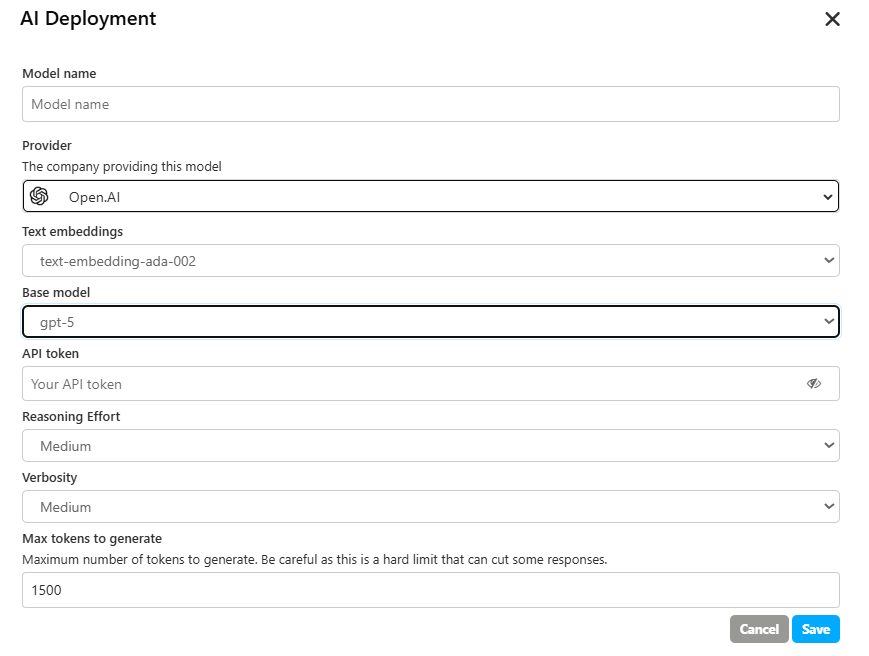Click the Model name label

pos(59,74)
